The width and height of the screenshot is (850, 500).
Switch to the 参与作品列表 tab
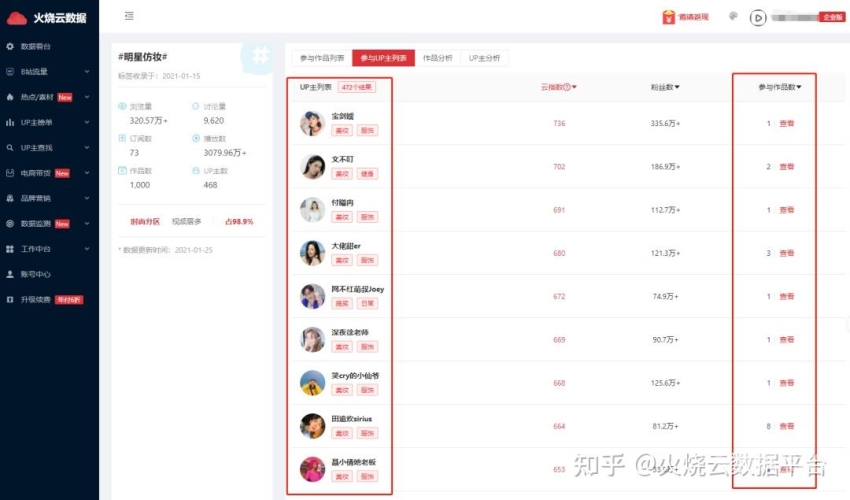click(x=322, y=58)
